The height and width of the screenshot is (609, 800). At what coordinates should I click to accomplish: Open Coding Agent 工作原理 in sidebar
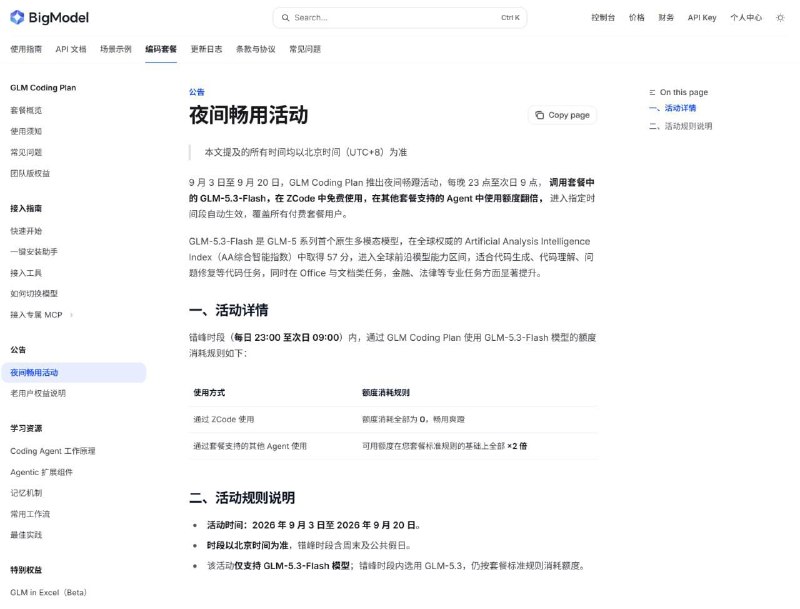53,451
